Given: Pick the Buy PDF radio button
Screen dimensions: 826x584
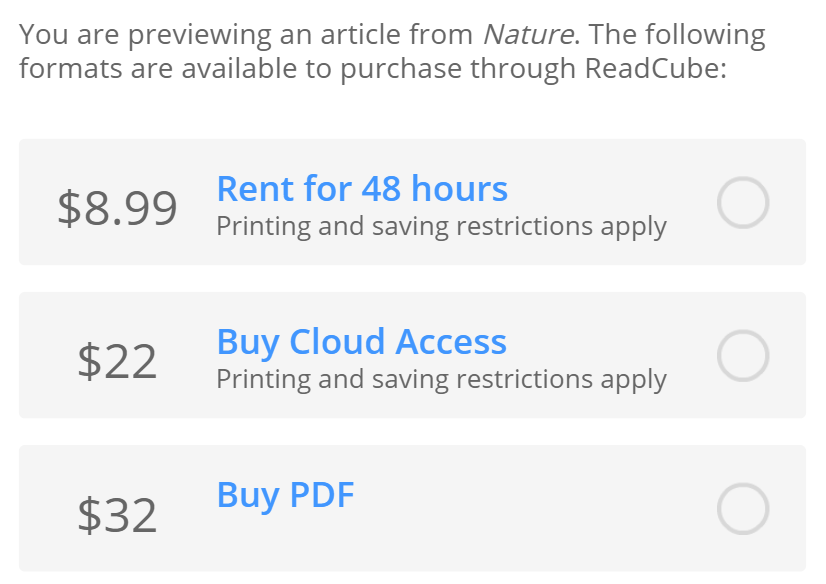Looking at the screenshot, I should pyautogui.click(x=743, y=509).
